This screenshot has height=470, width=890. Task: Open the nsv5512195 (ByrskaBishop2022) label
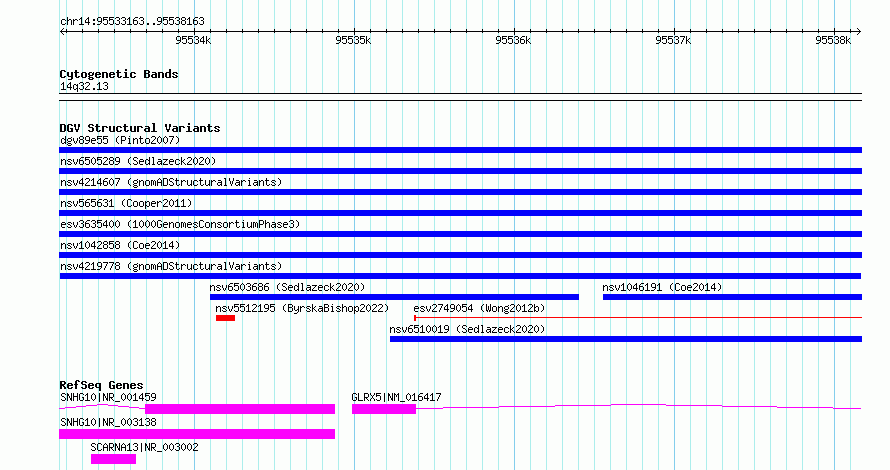(302, 308)
